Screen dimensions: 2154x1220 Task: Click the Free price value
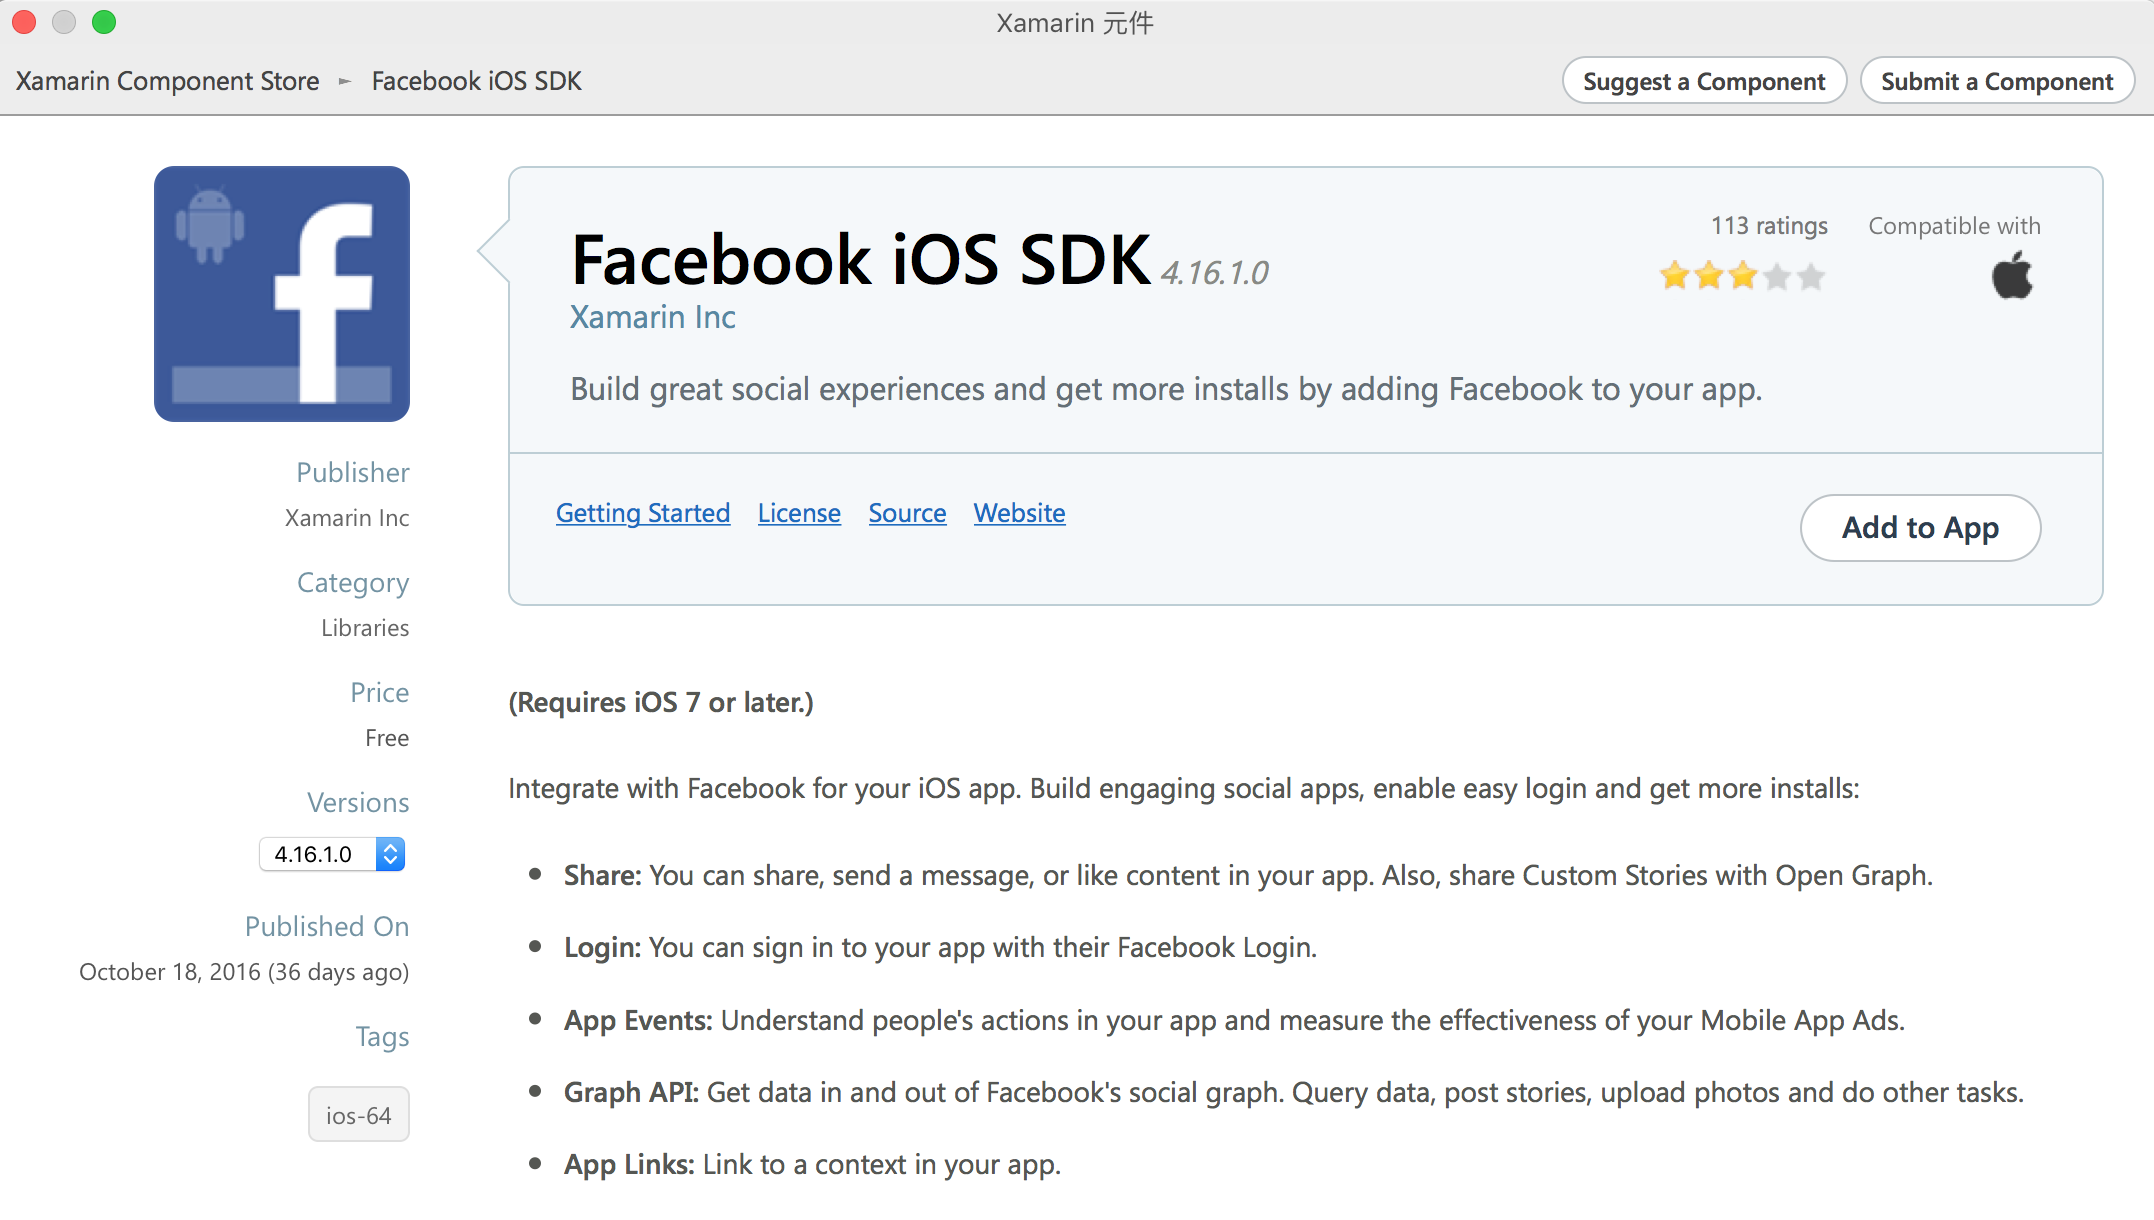387,738
